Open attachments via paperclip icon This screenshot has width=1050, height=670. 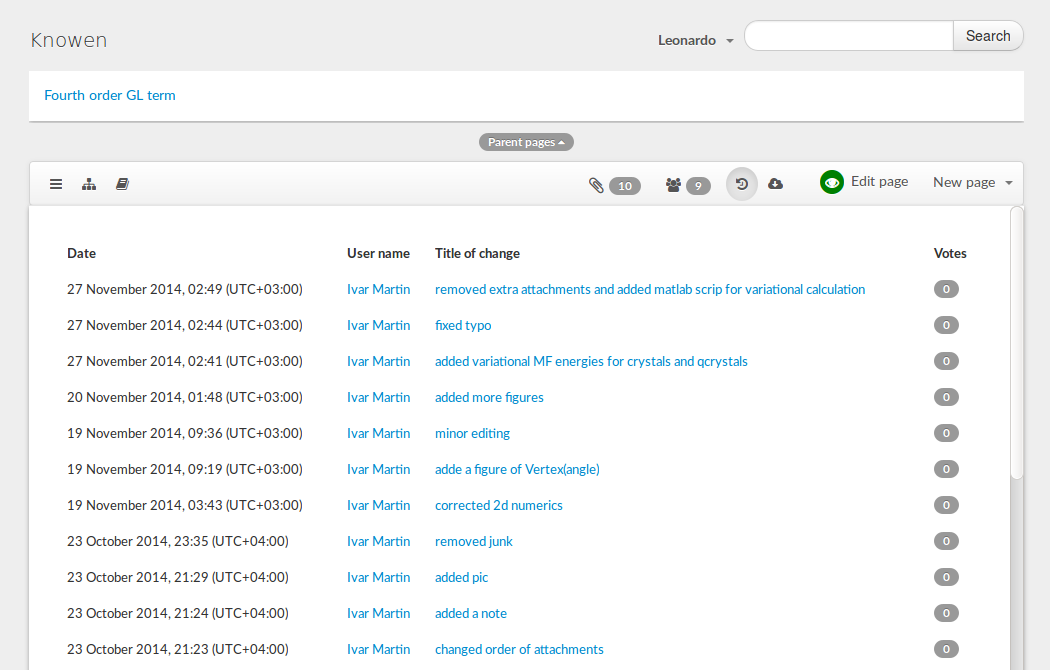(597, 185)
